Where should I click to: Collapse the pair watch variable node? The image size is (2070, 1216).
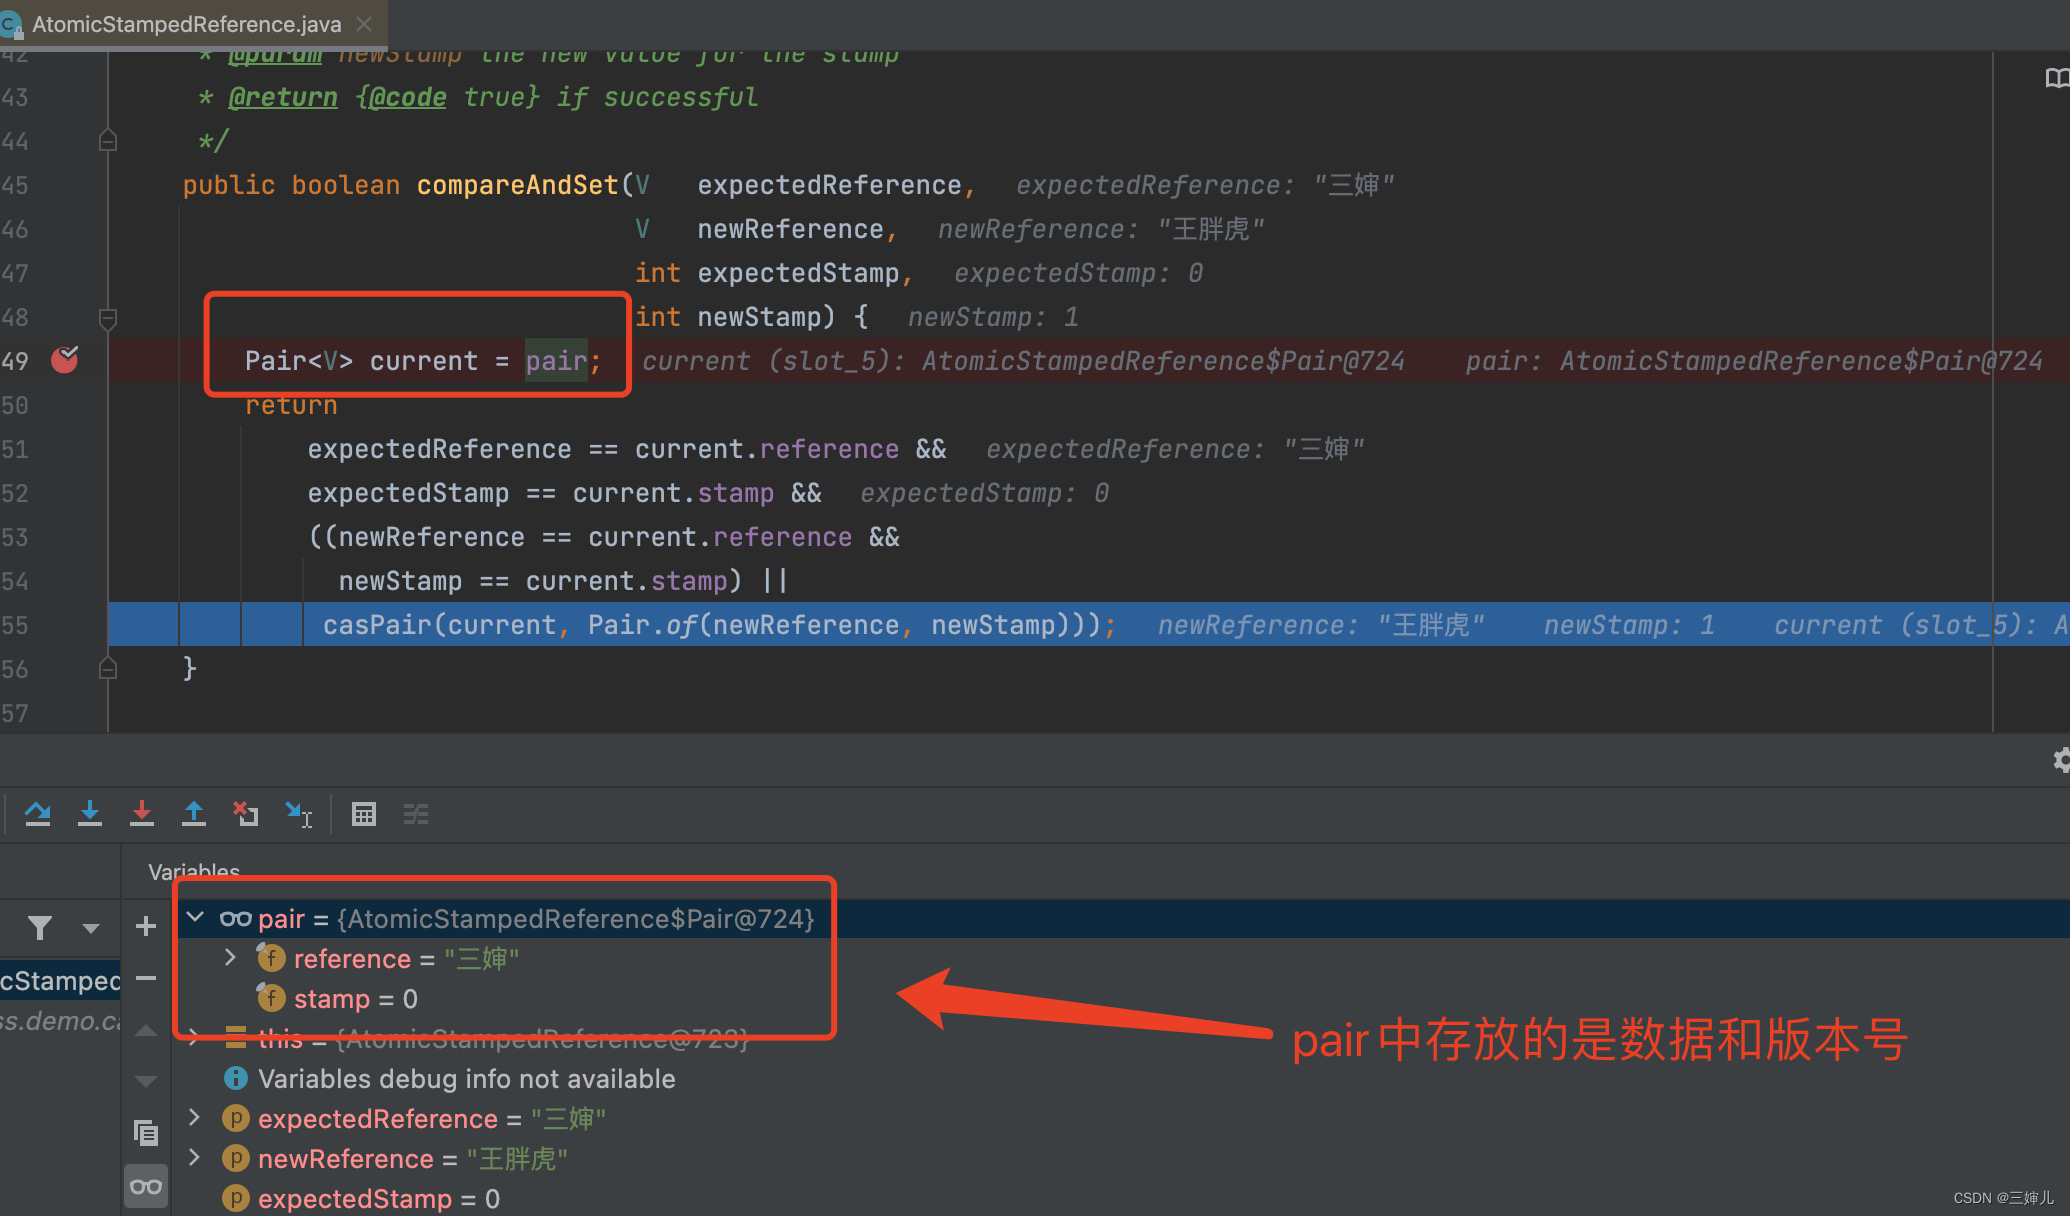click(196, 918)
